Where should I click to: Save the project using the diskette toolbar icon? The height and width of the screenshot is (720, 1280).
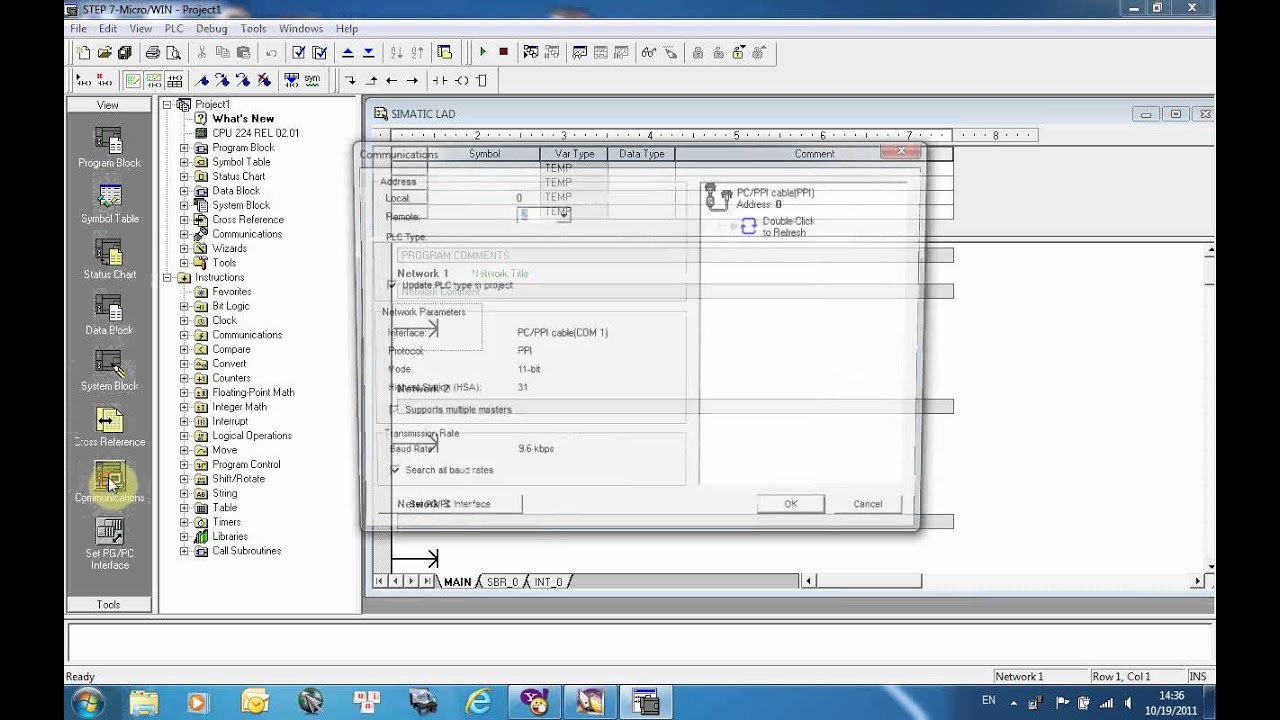tap(124, 52)
